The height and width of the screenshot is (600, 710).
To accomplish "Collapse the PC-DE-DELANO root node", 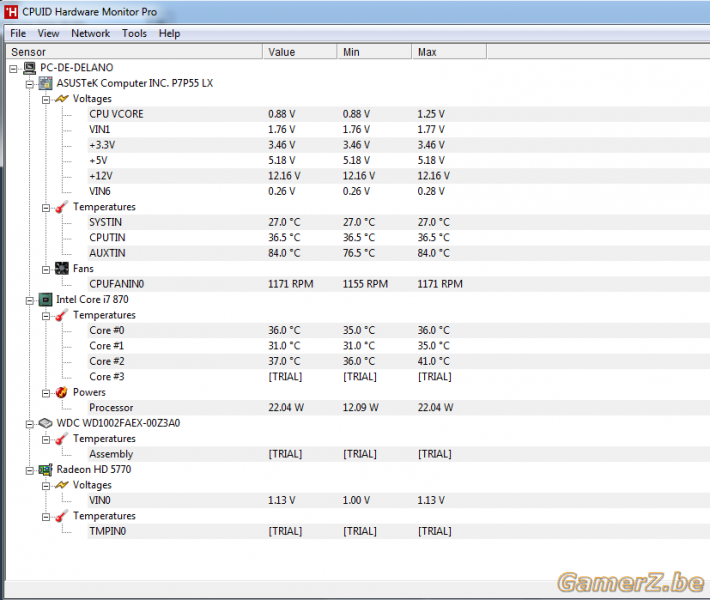I will pyautogui.click(x=13, y=69).
